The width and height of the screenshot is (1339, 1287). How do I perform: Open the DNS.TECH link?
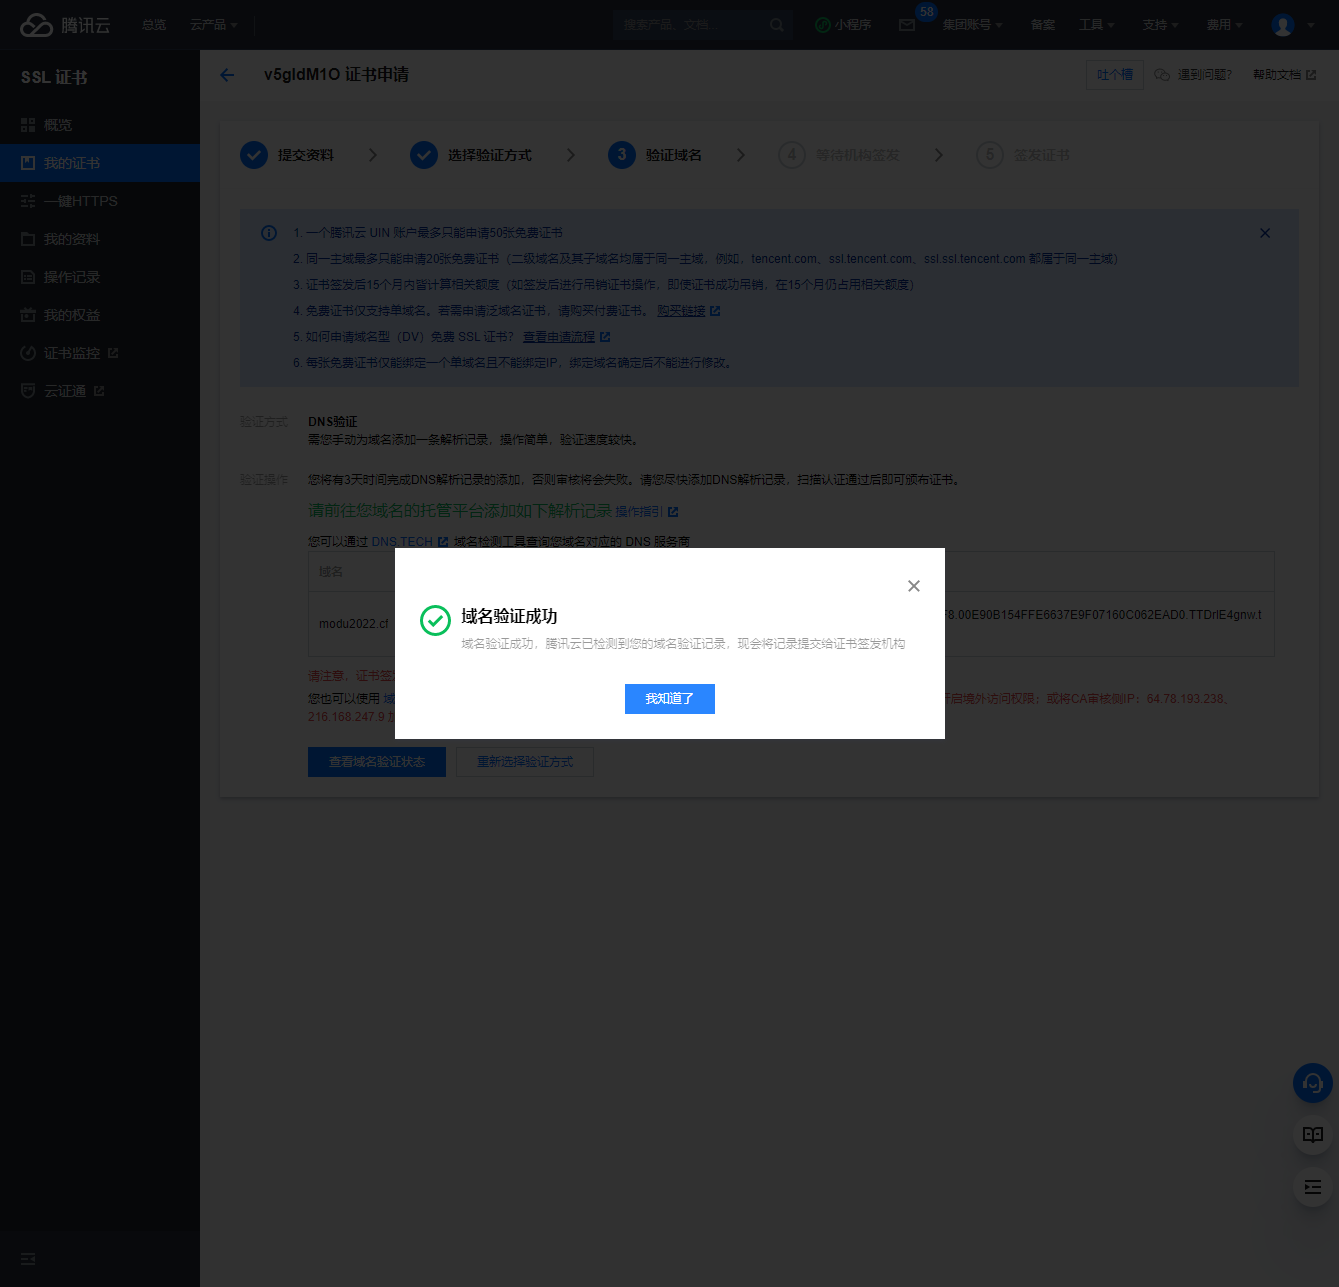[x=410, y=542]
